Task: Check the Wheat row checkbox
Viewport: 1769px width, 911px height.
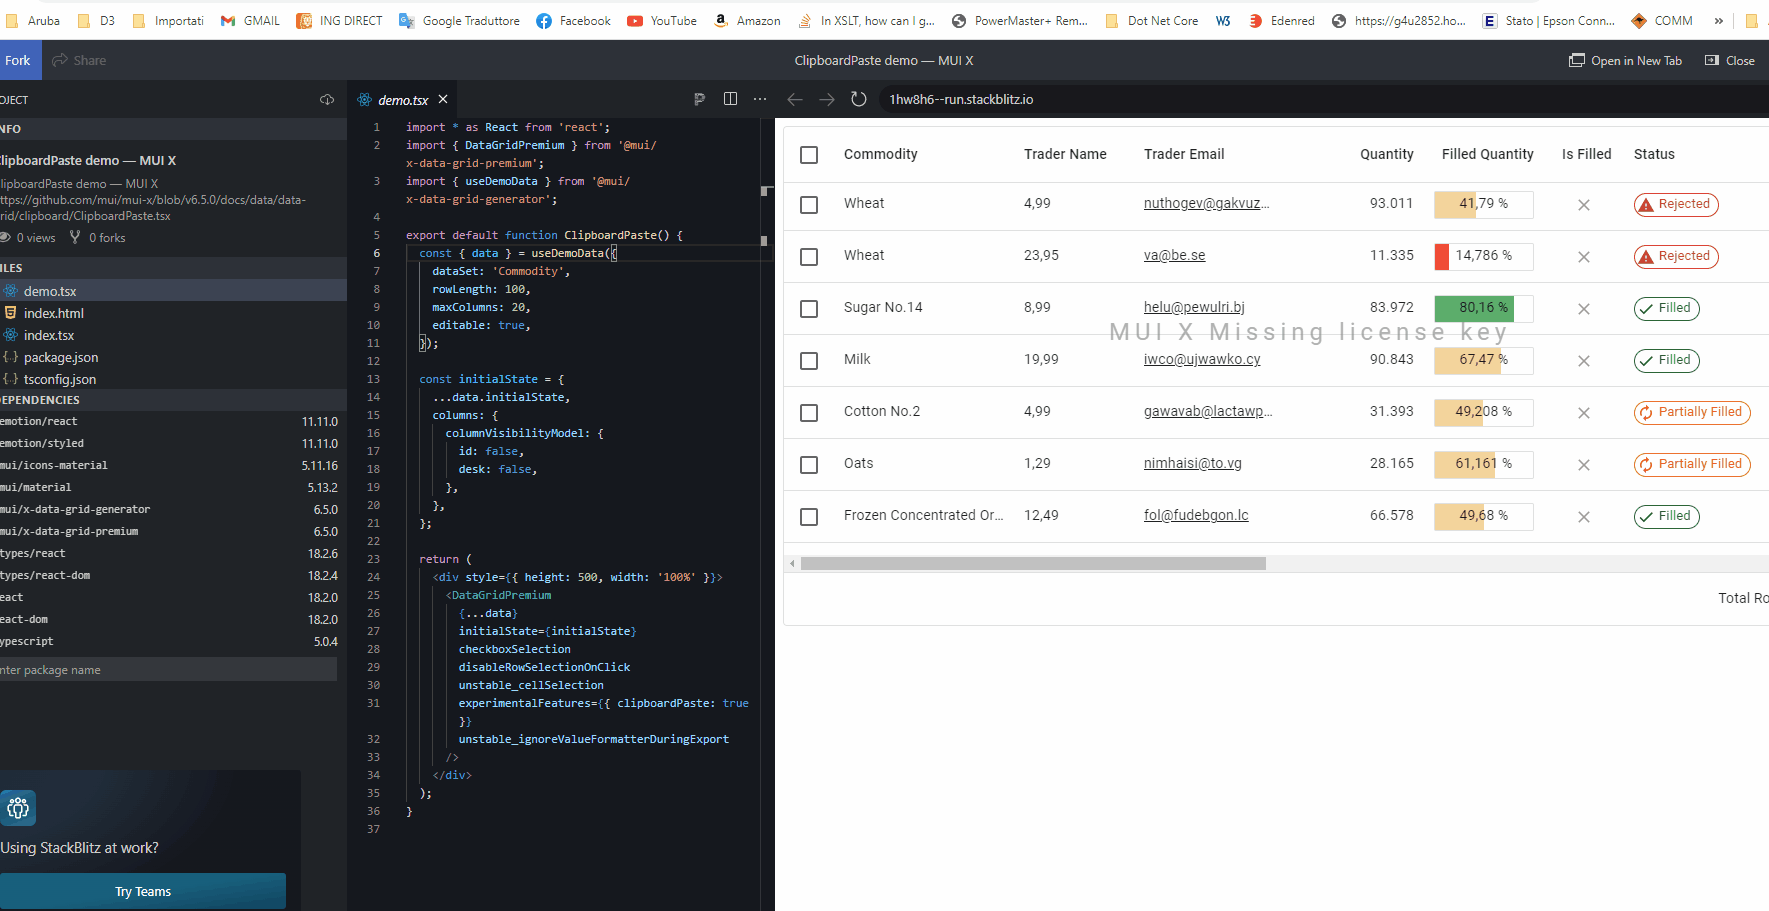Action: 809,205
